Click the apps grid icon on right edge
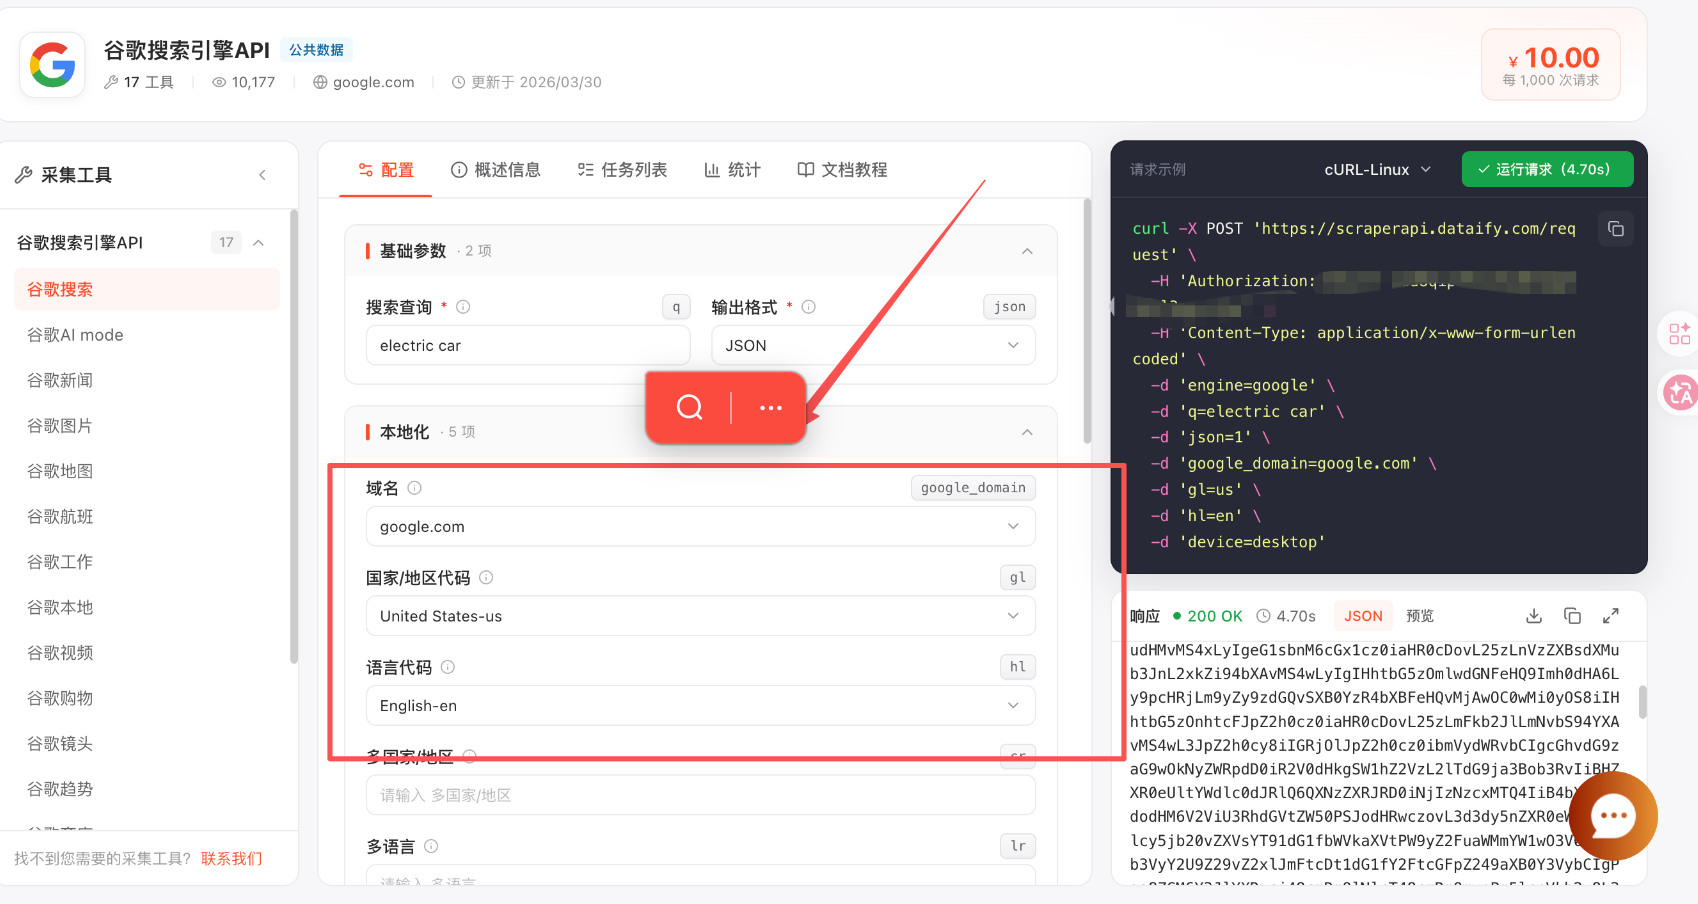The image size is (1698, 904). pos(1680,334)
